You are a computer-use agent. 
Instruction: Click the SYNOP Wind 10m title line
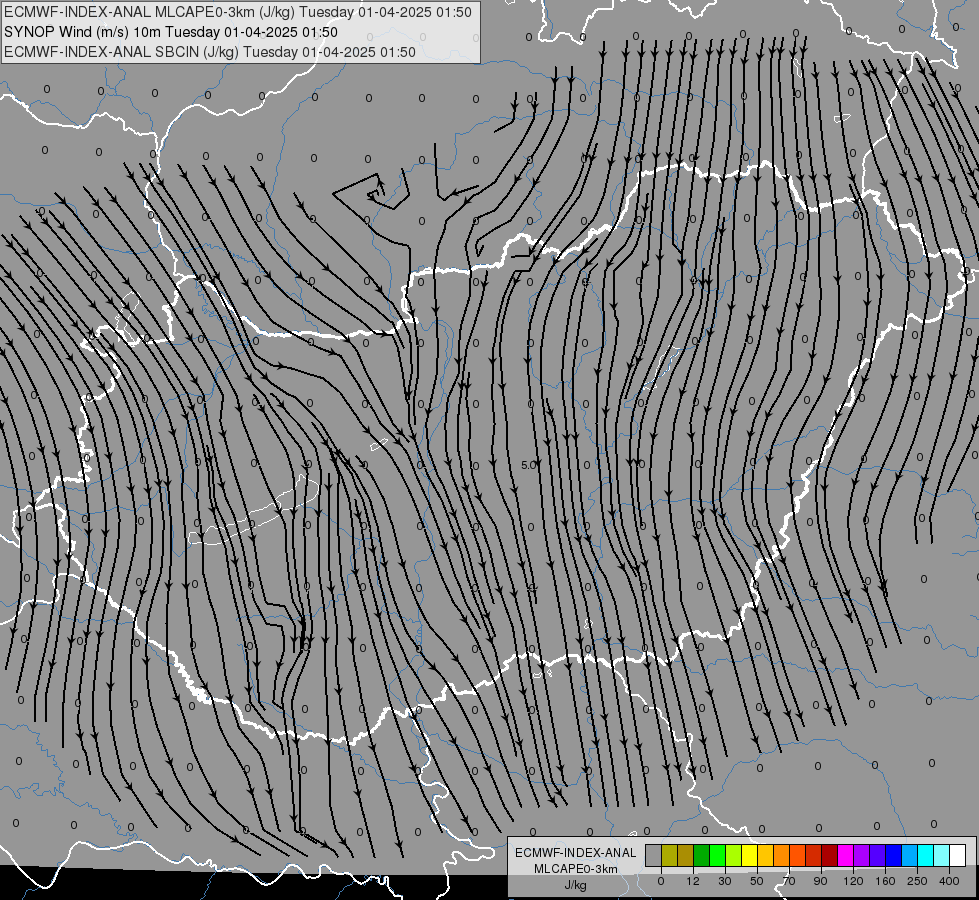pos(170,32)
